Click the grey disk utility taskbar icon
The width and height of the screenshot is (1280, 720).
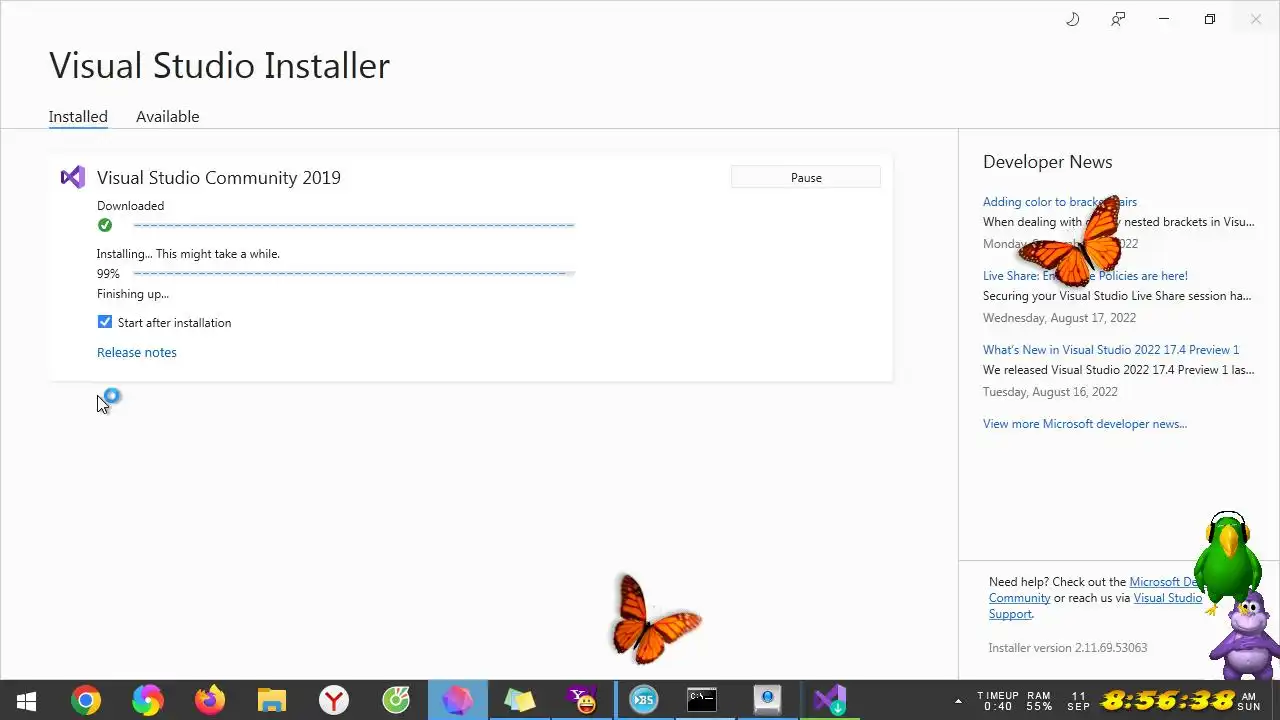pyautogui.click(x=767, y=700)
